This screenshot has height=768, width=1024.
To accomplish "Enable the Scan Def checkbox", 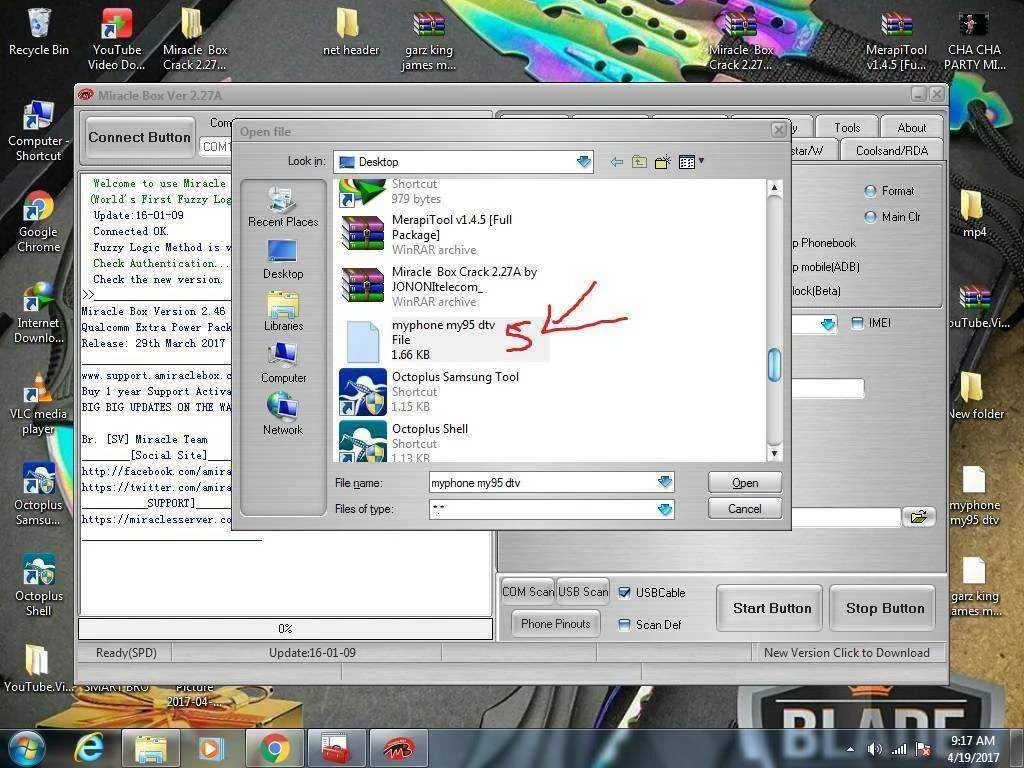I will pyautogui.click(x=624, y=625).
